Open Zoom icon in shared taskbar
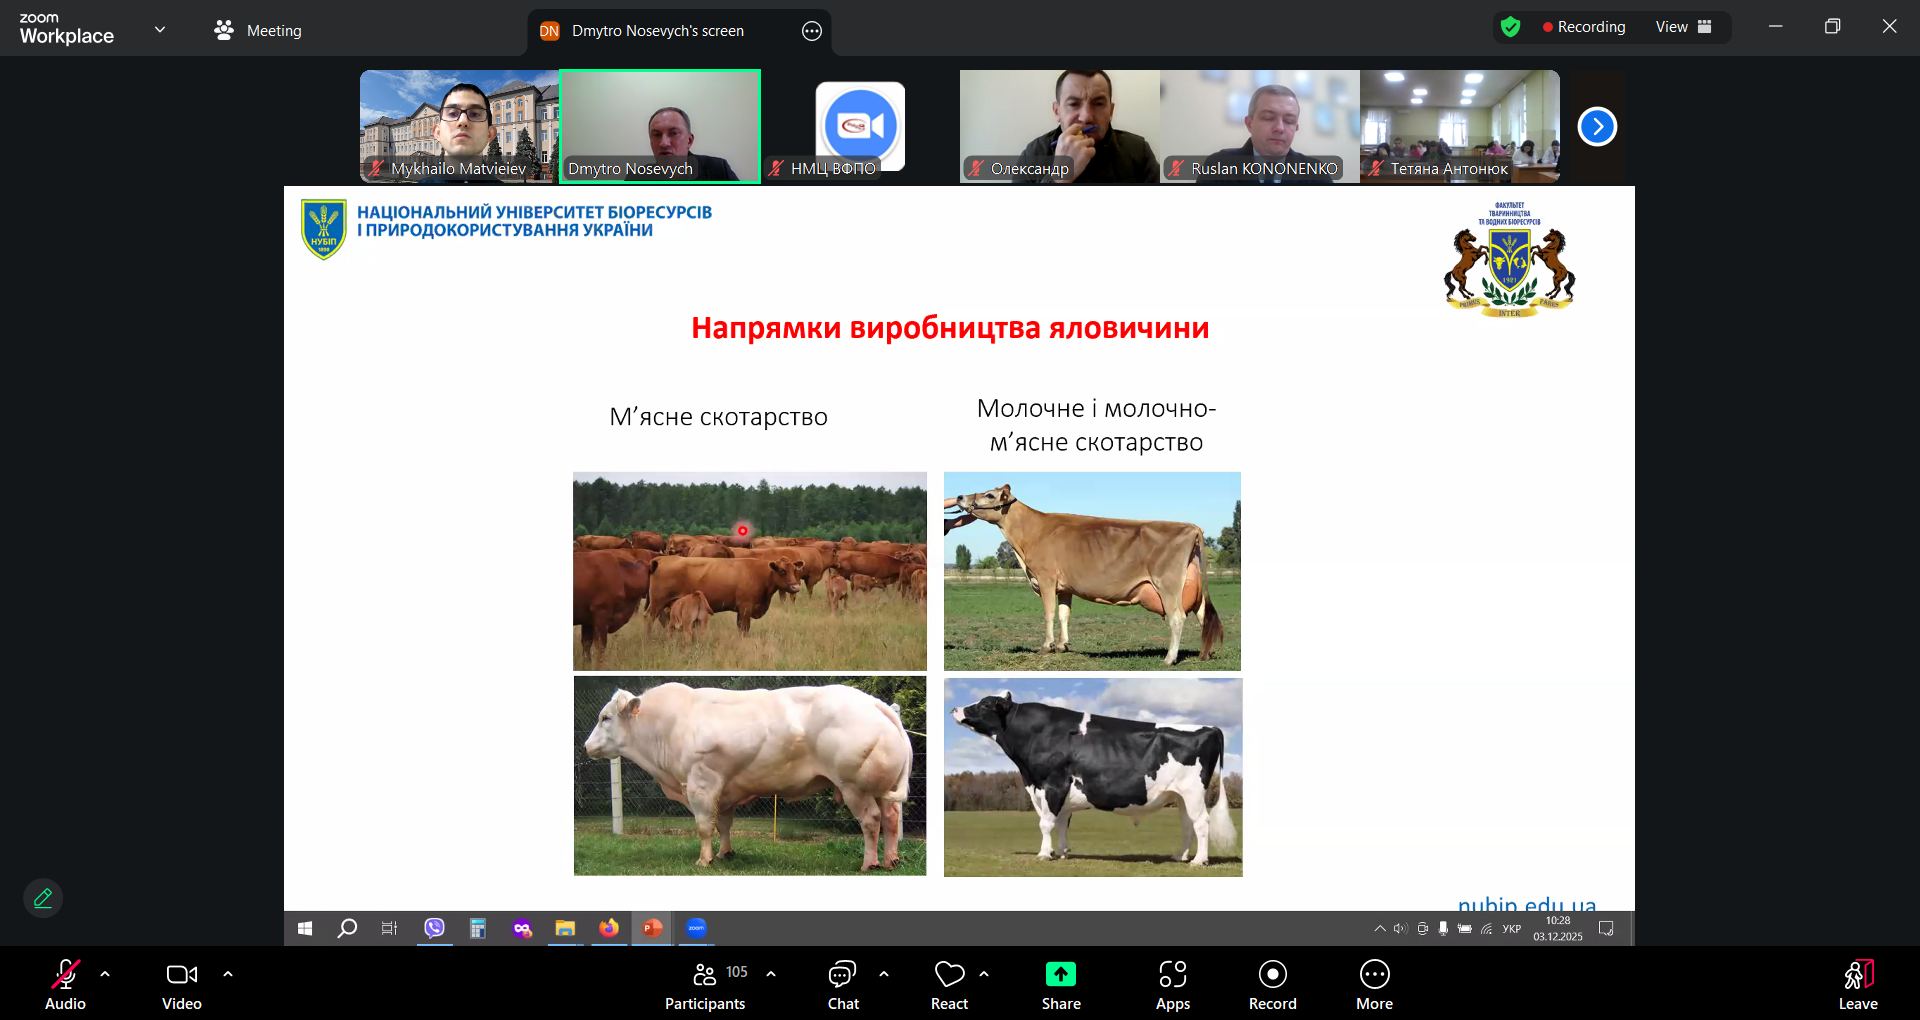 click(x=696, y=929)
